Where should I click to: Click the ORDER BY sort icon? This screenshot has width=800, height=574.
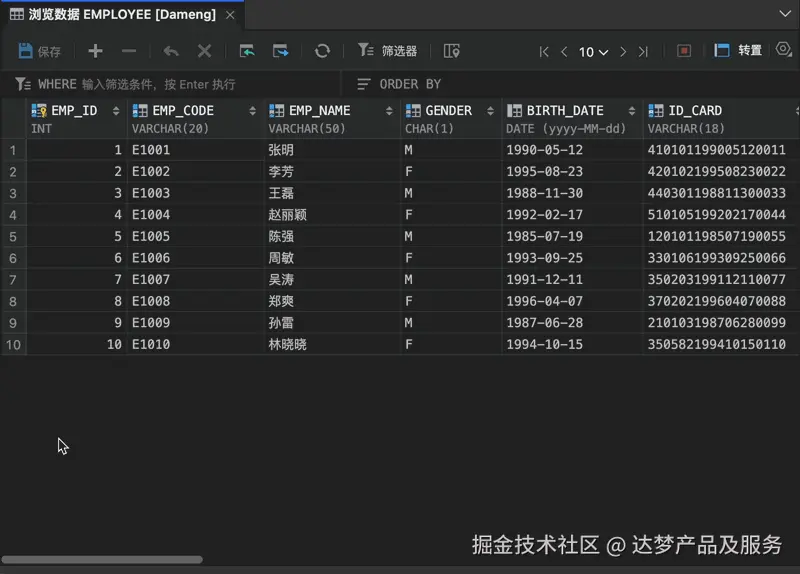(364, 84)
